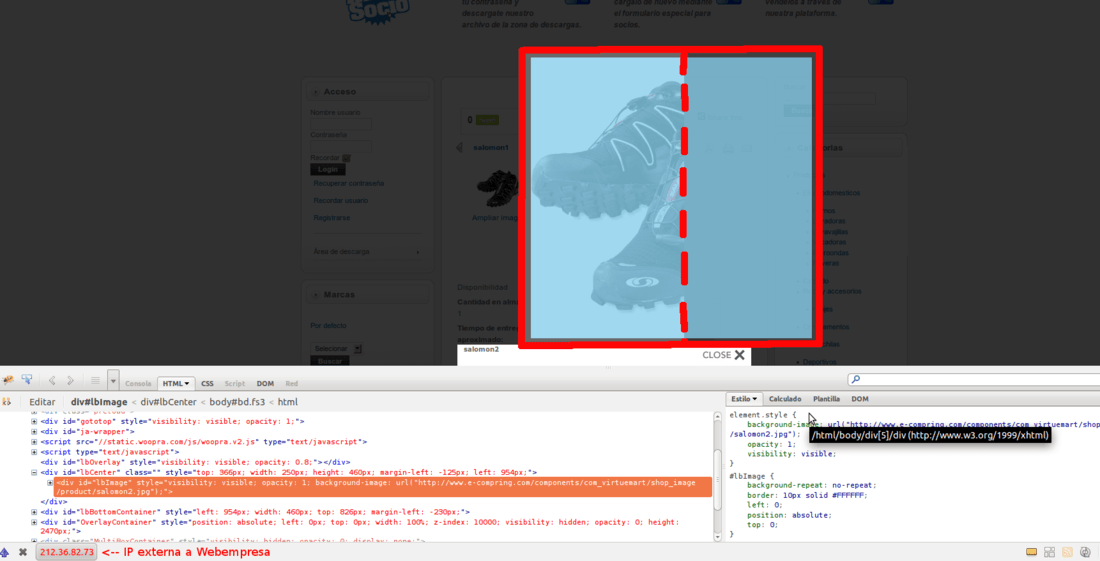This screenshot has width=1100, height=561.
Task: Open the CSS tab
Action: 207,384
